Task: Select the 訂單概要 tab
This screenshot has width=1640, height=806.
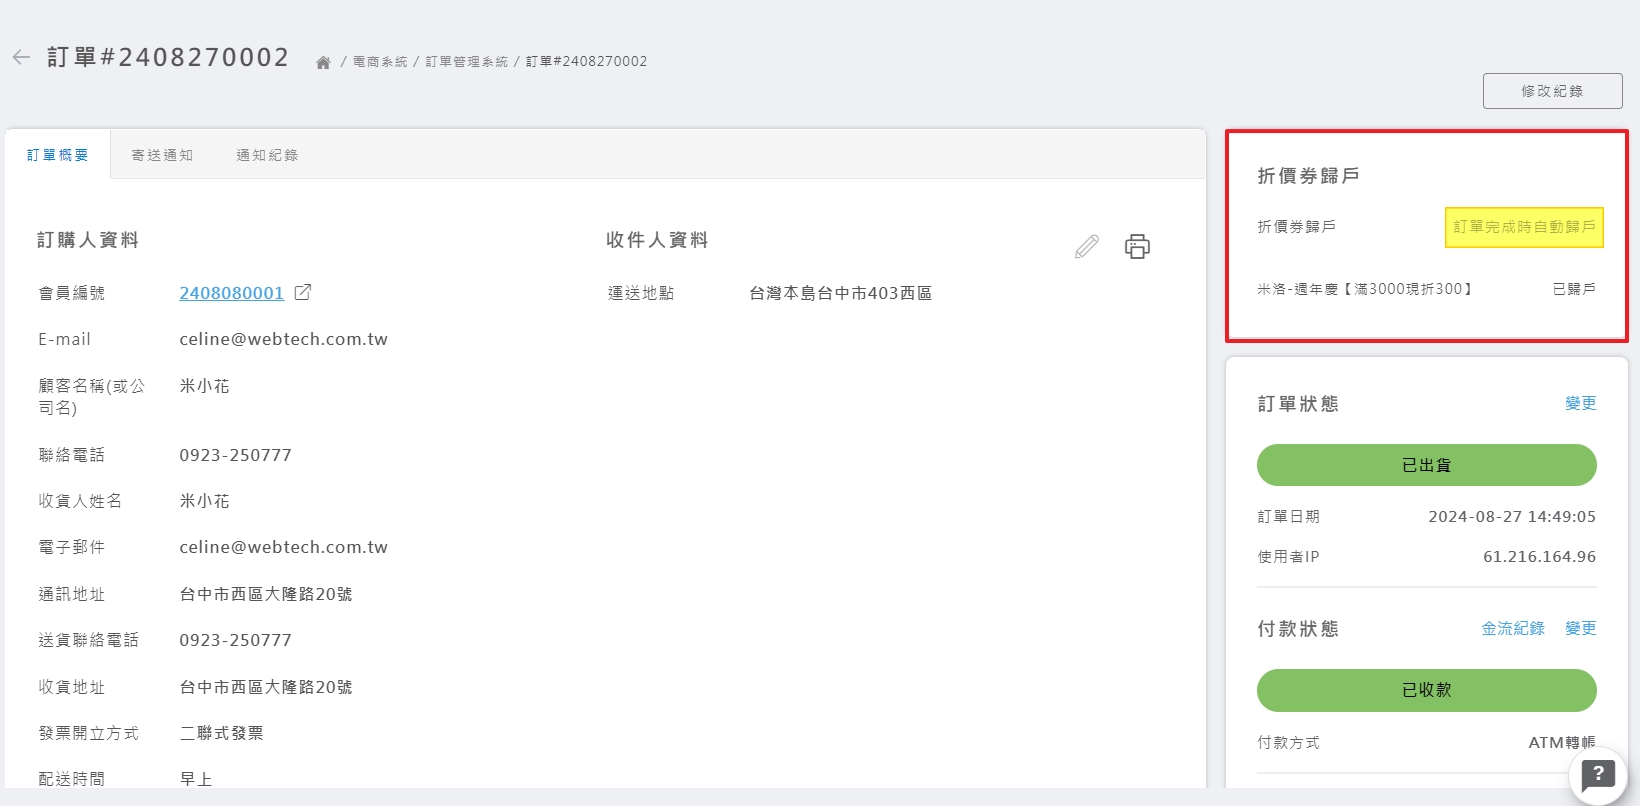Action: [58, 155]
